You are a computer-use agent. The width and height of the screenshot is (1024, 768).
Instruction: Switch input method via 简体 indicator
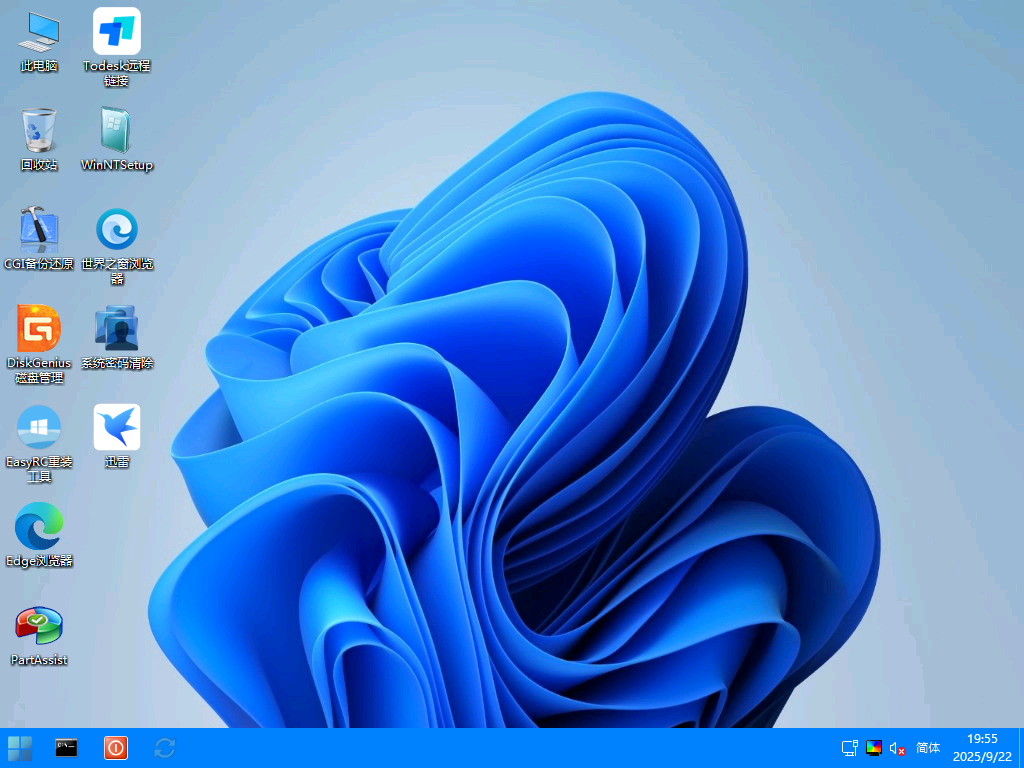click(928, 748)
